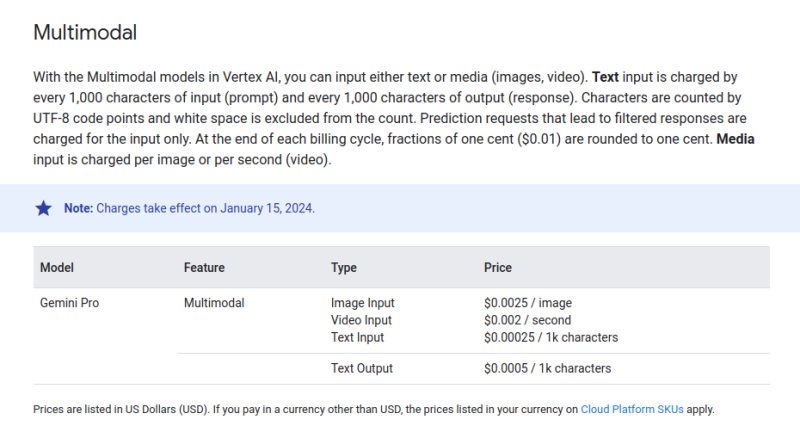Click the Video Input type row
Viewport: 800px width, 432px height.
(x=362, y=320)
